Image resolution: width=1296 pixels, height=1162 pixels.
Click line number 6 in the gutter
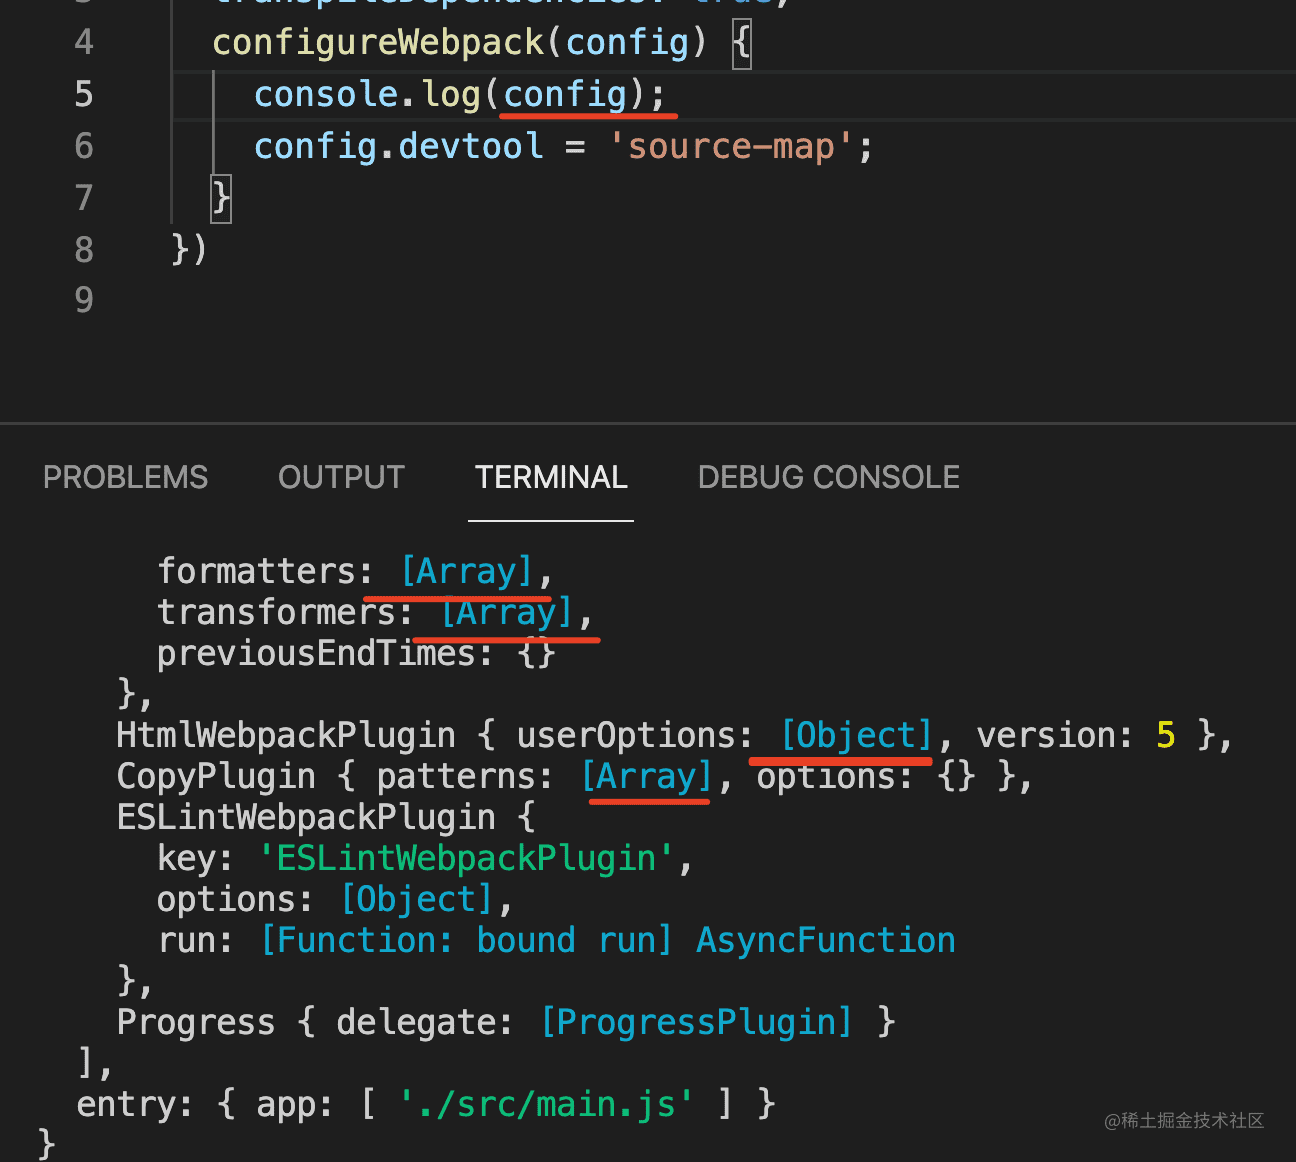(x=84, y=146)
